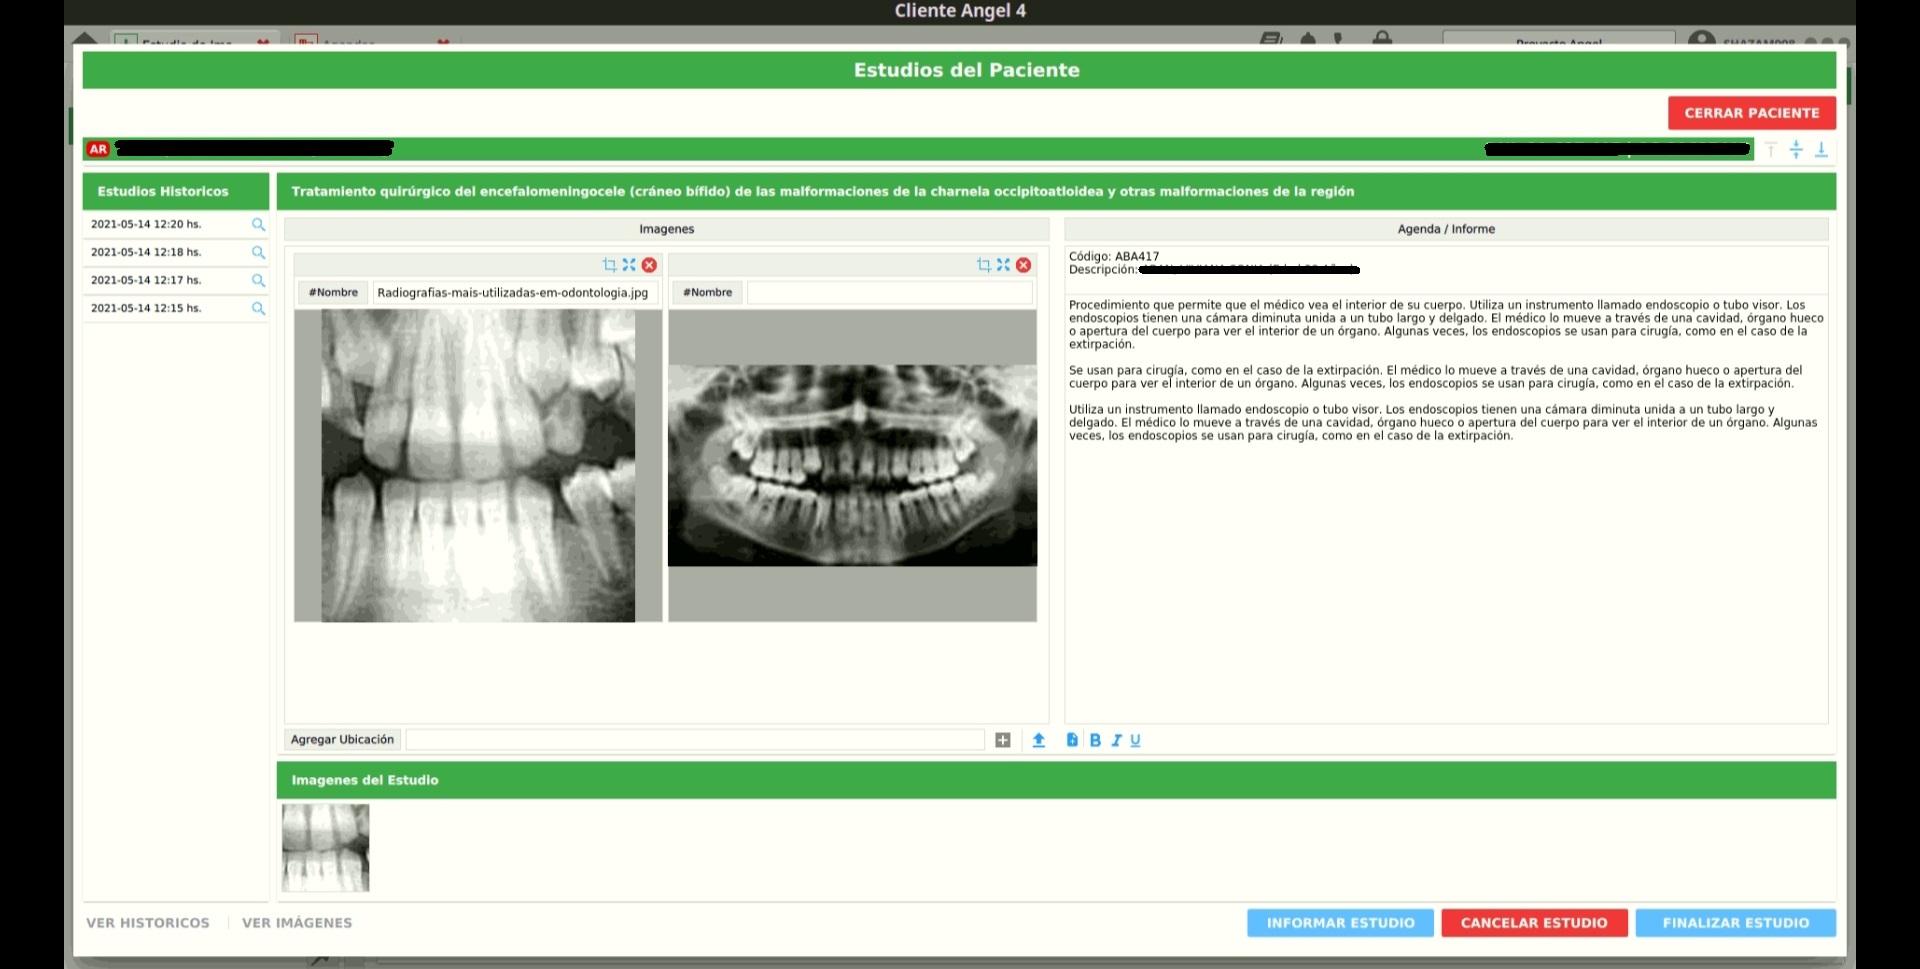The width and height of the screenshot is (1920, 969).
Task: Click the Agregar Ubicación label
Action: (342, 740)
